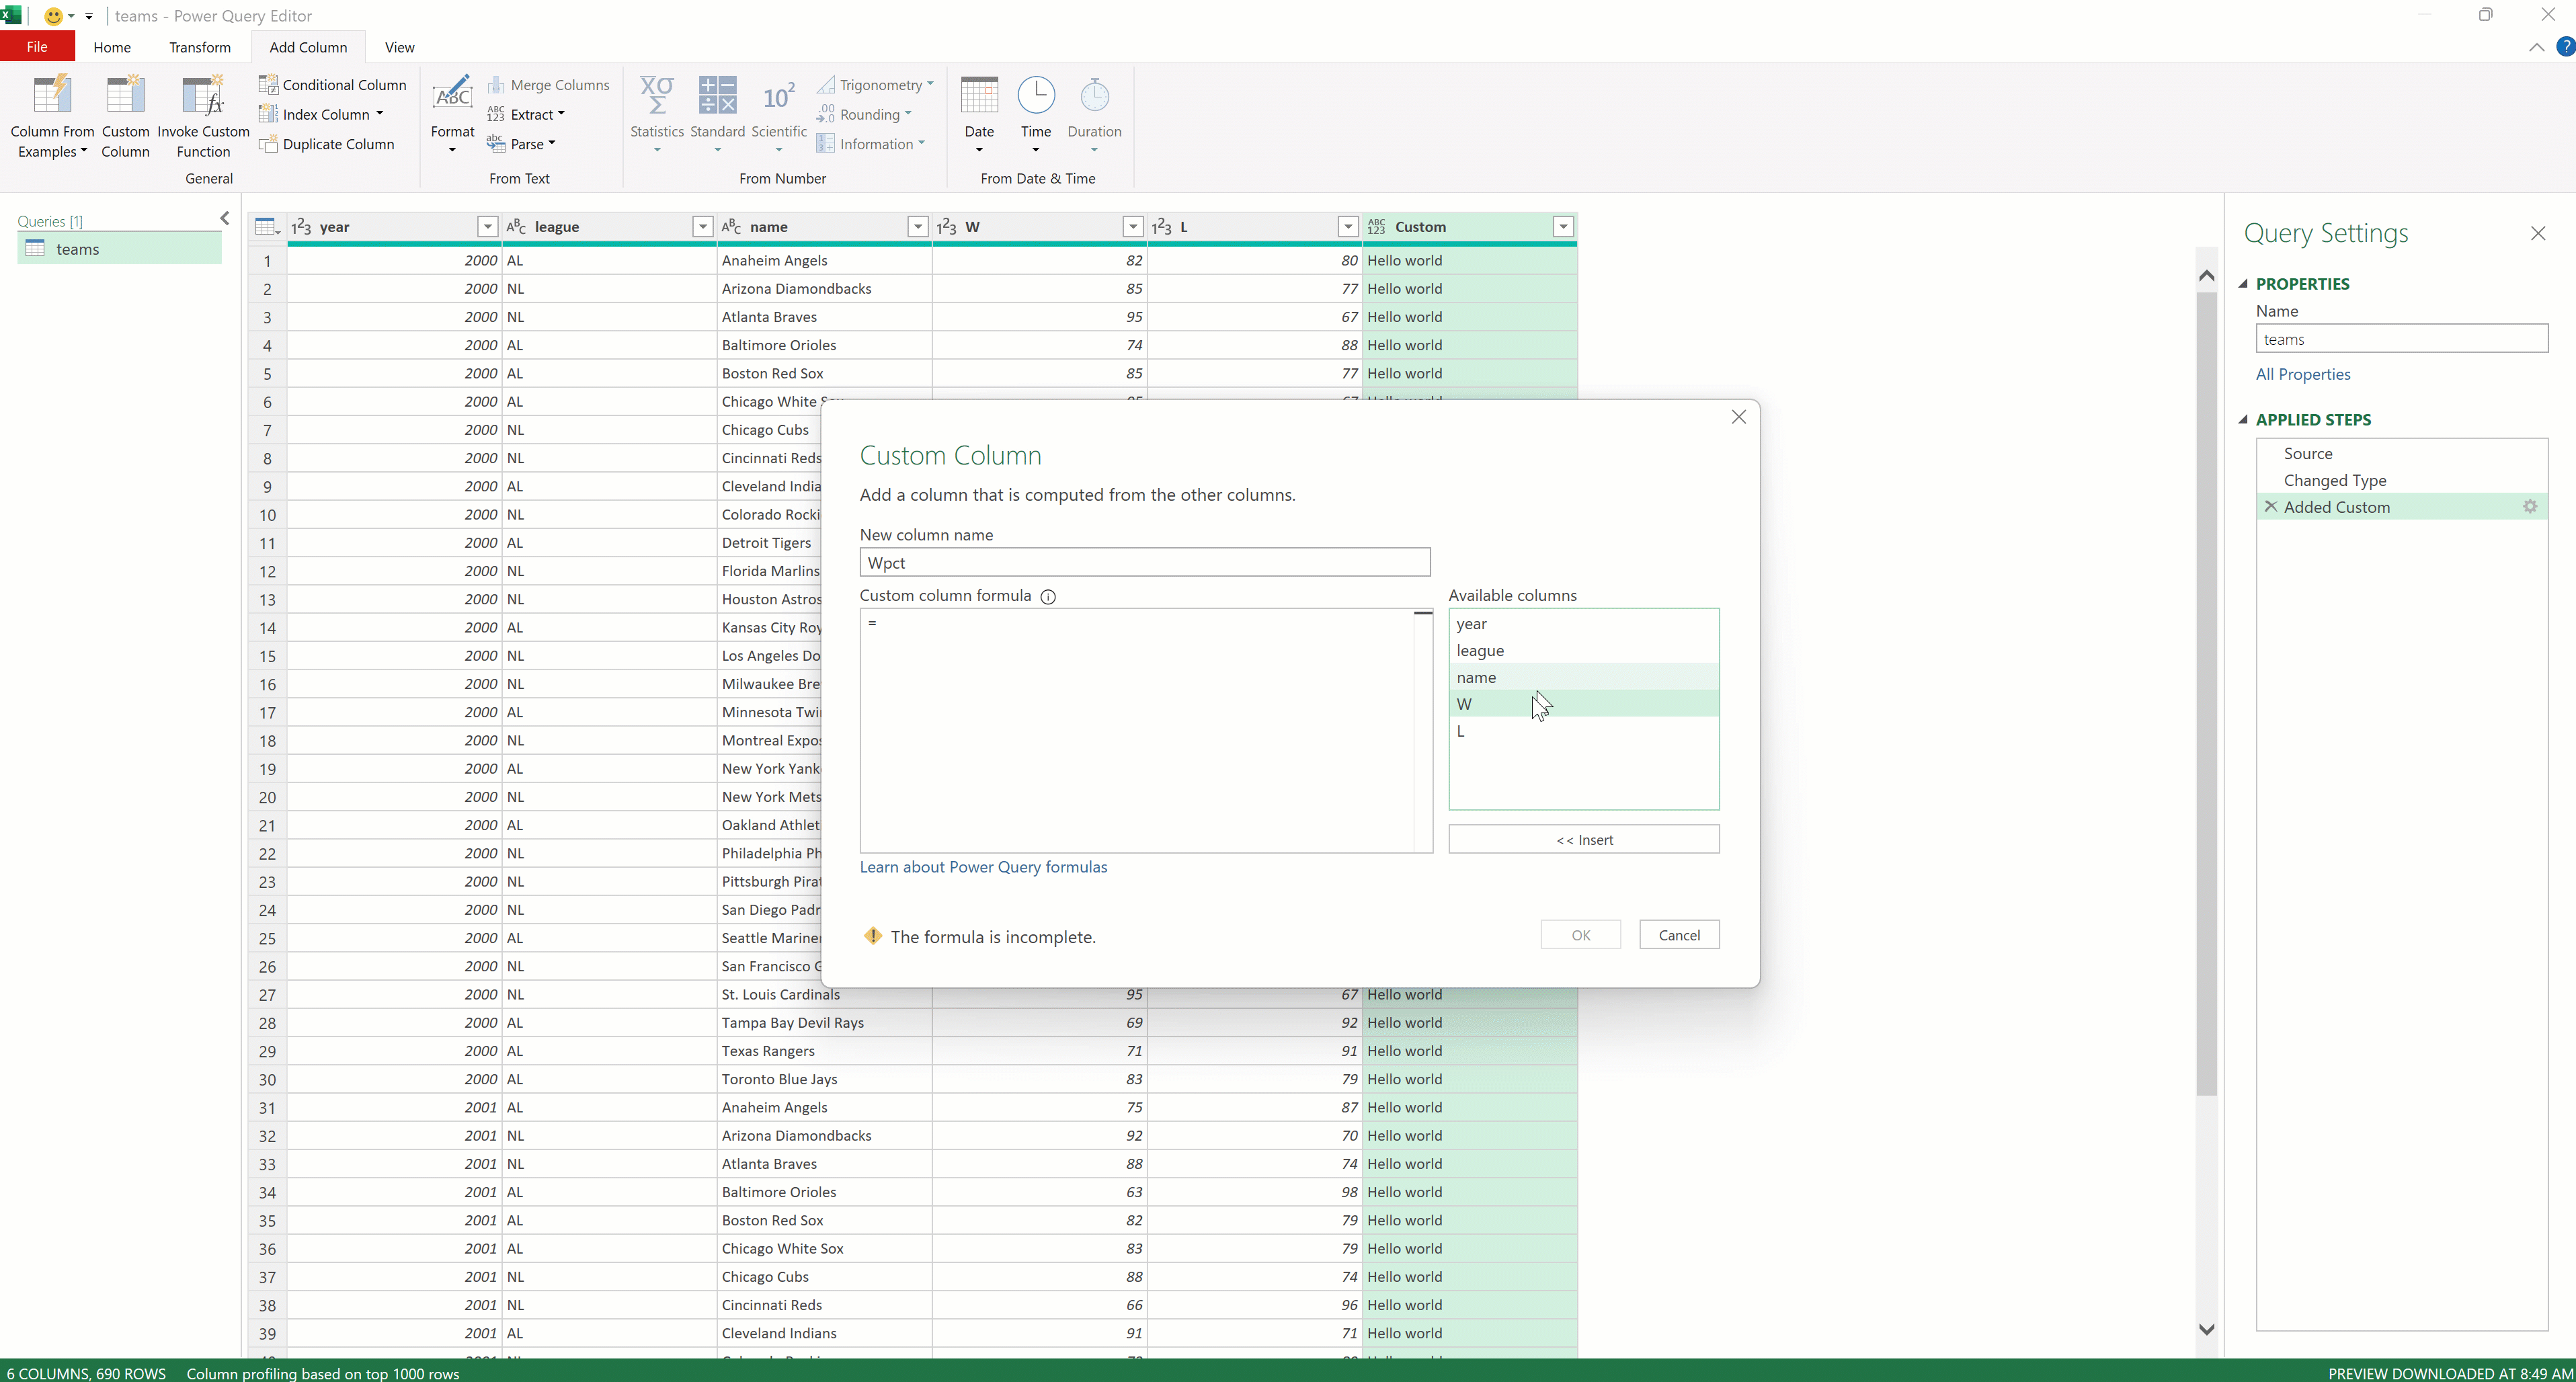The width and height of the screenshot is (2576, 1382).
Task: Click the Added Custom step gear icon
Action: 2530,507
